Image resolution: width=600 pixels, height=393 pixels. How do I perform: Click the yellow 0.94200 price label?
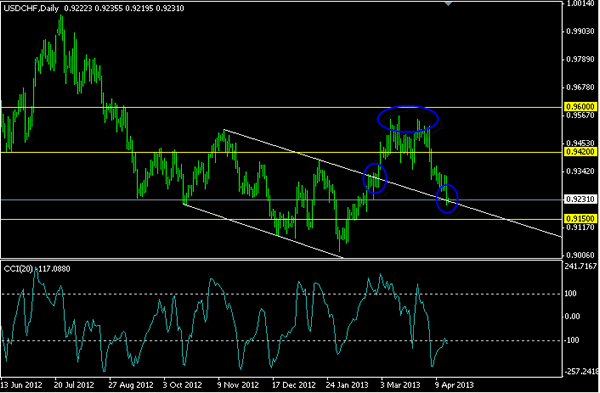580,152
